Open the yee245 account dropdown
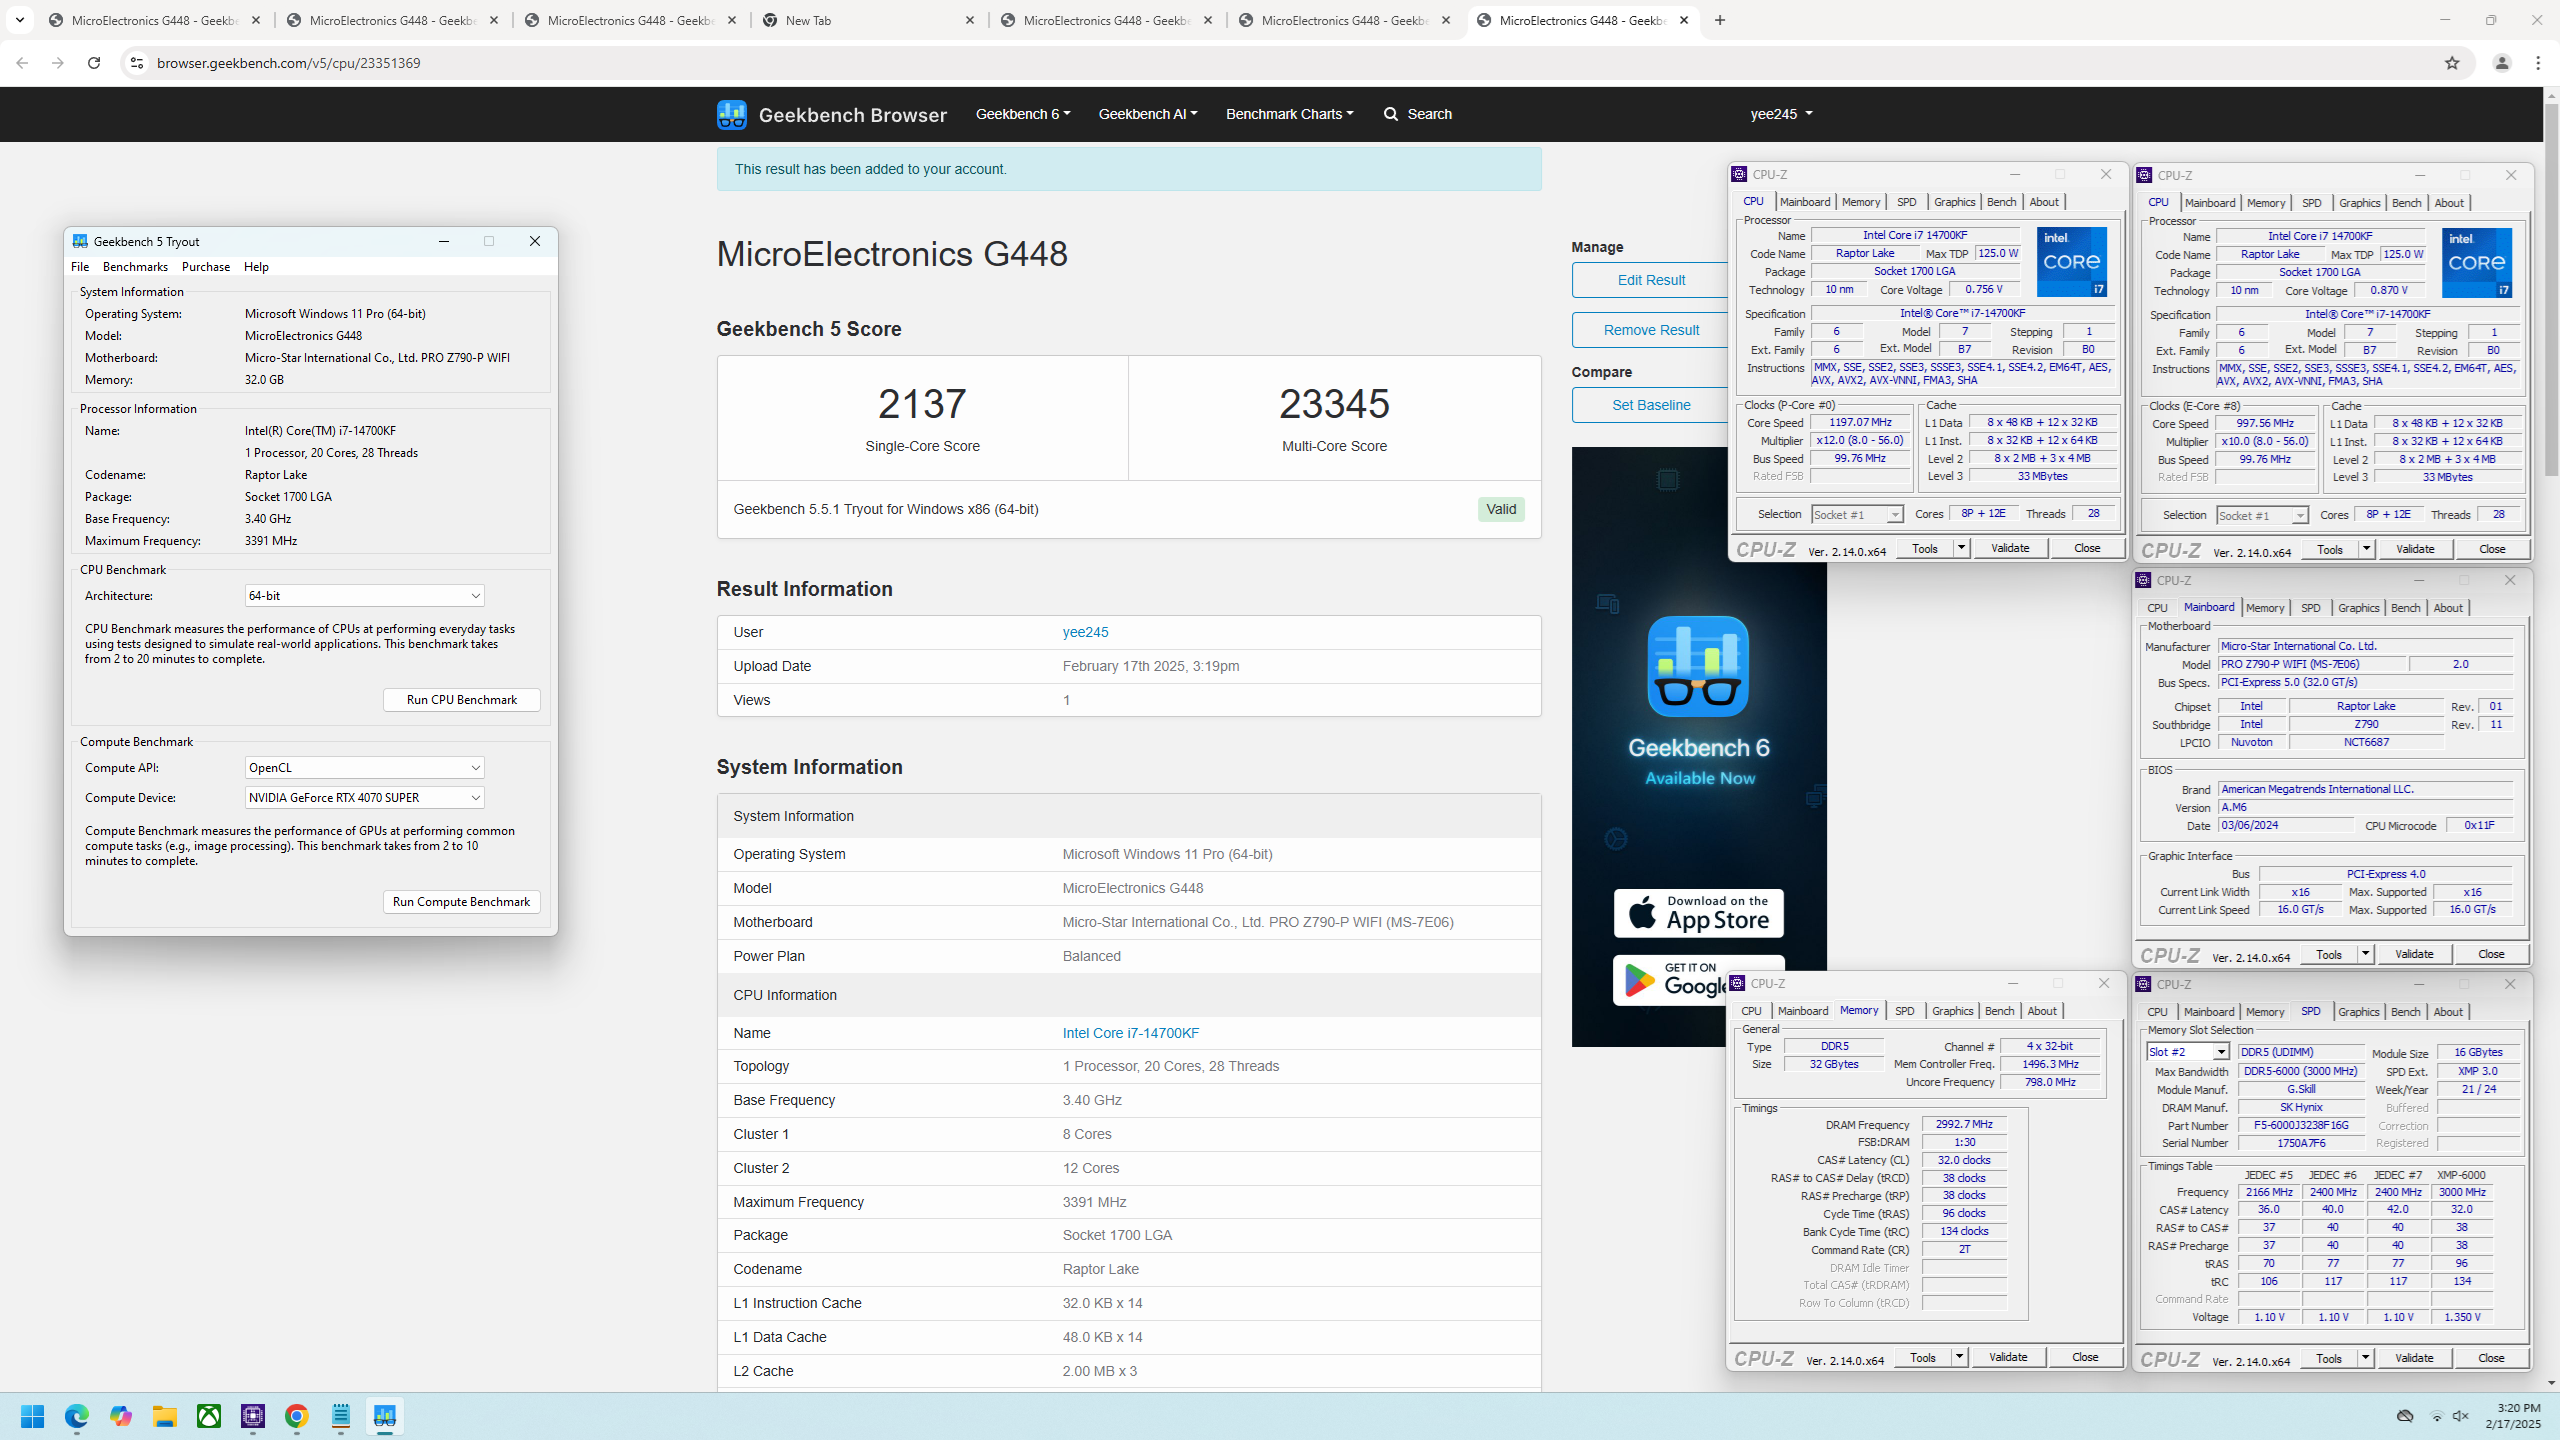The image size is (2560, 1440). (1781, 114)
